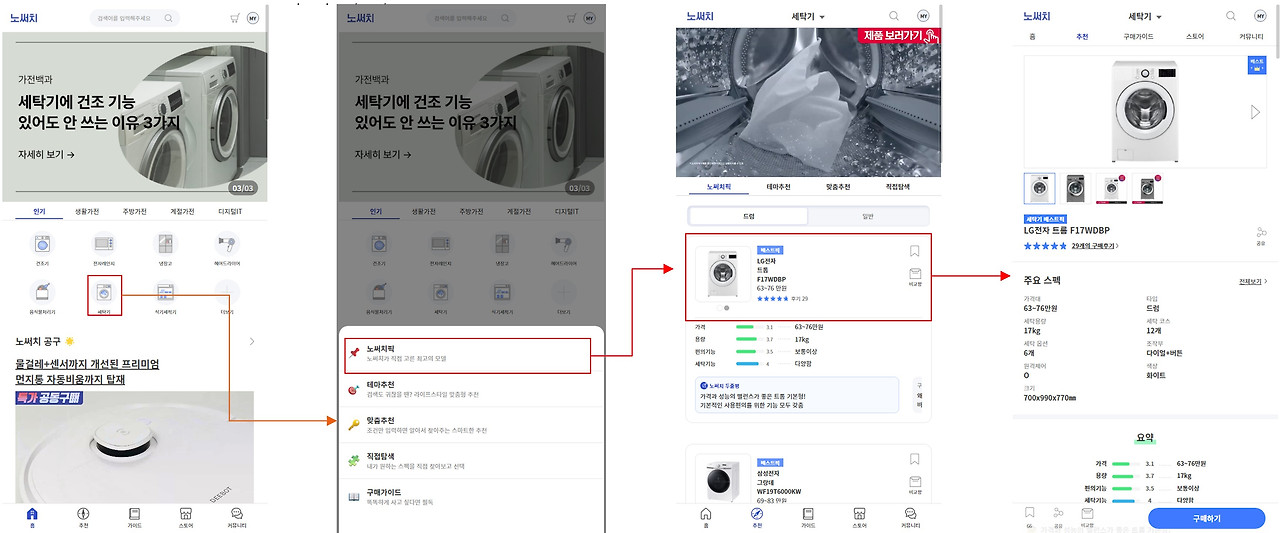Click the 용량 score bar in 요약 section

pos(1122,476)
